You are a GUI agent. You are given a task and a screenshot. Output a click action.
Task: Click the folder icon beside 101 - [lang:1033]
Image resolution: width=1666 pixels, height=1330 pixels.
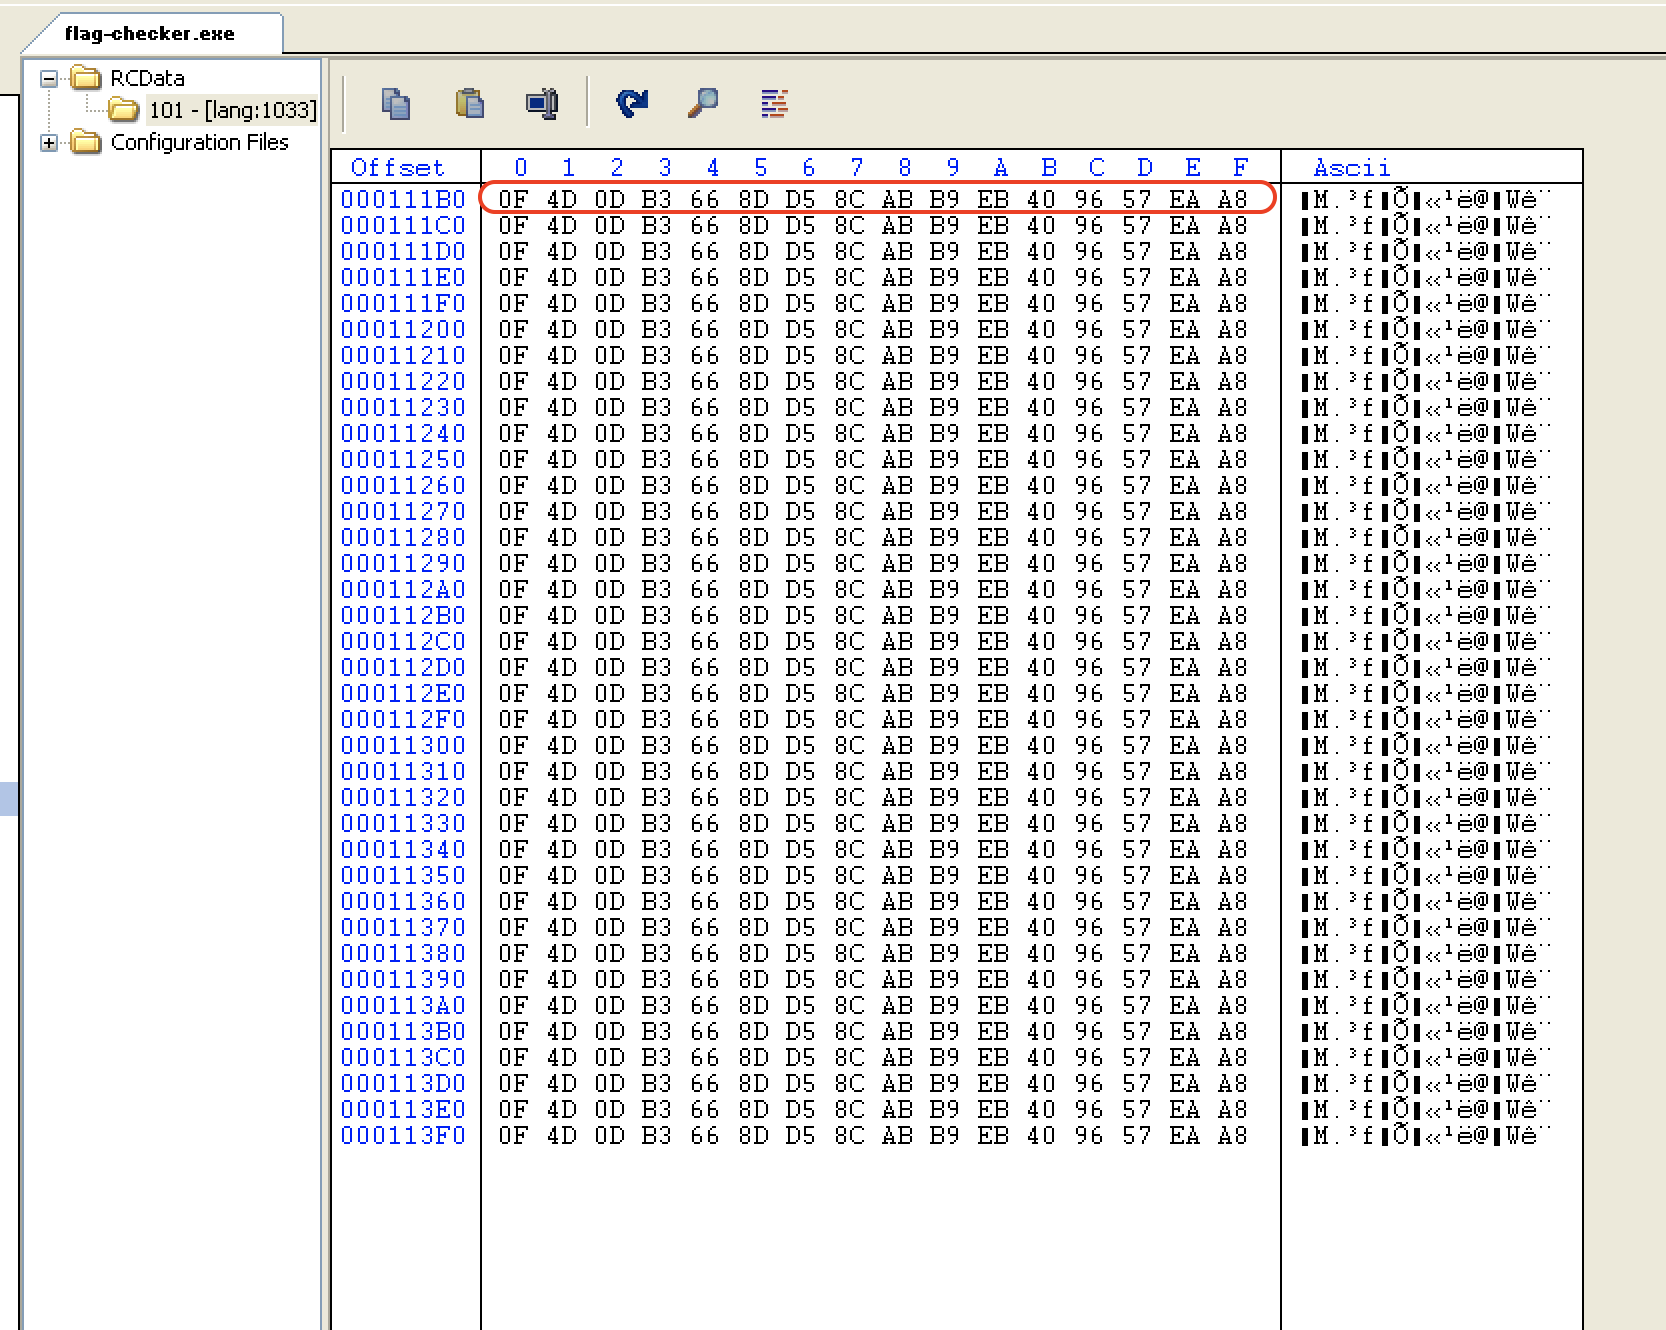click(x=124, y=109)
